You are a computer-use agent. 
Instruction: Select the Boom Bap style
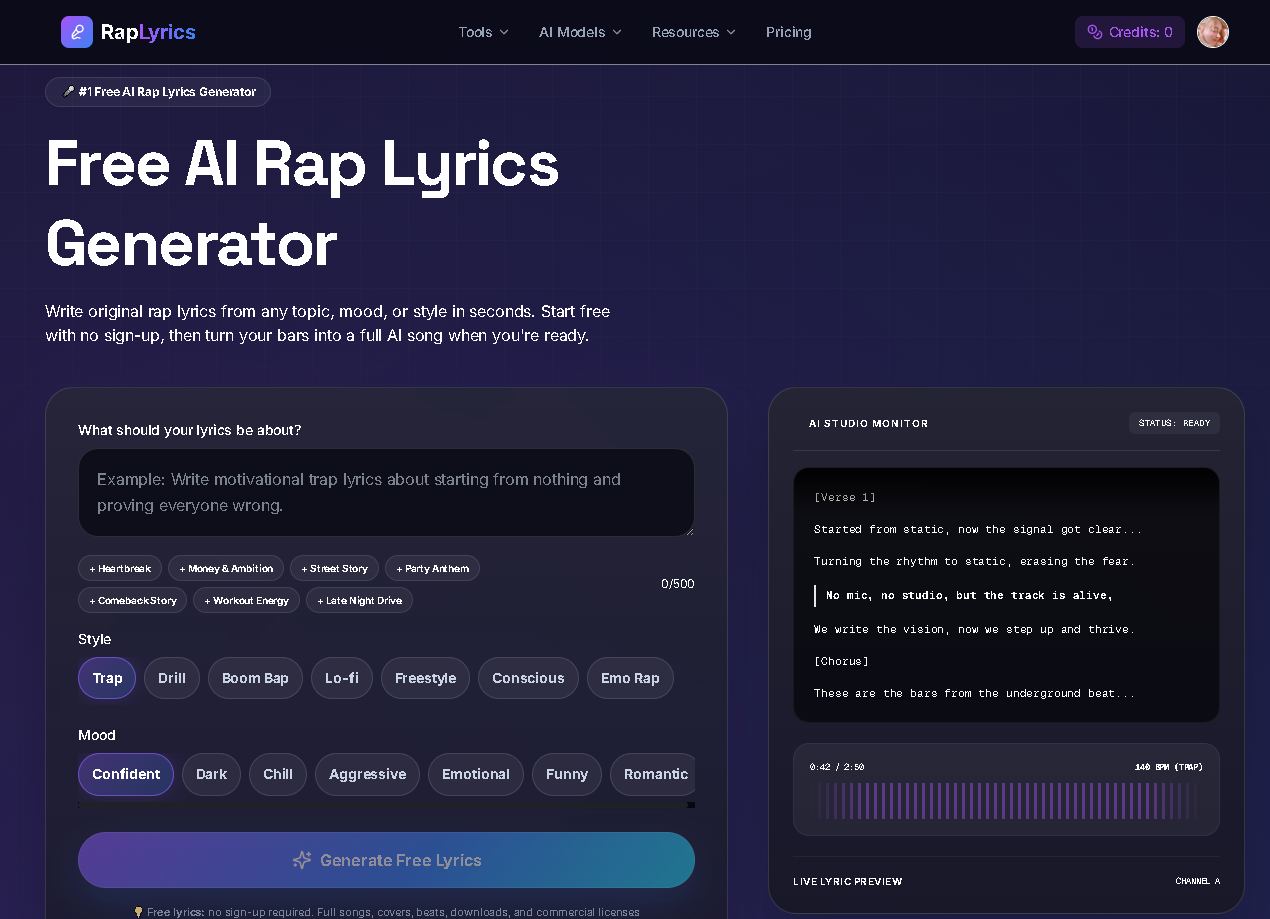pyautogui.click(x=255, y=678)
